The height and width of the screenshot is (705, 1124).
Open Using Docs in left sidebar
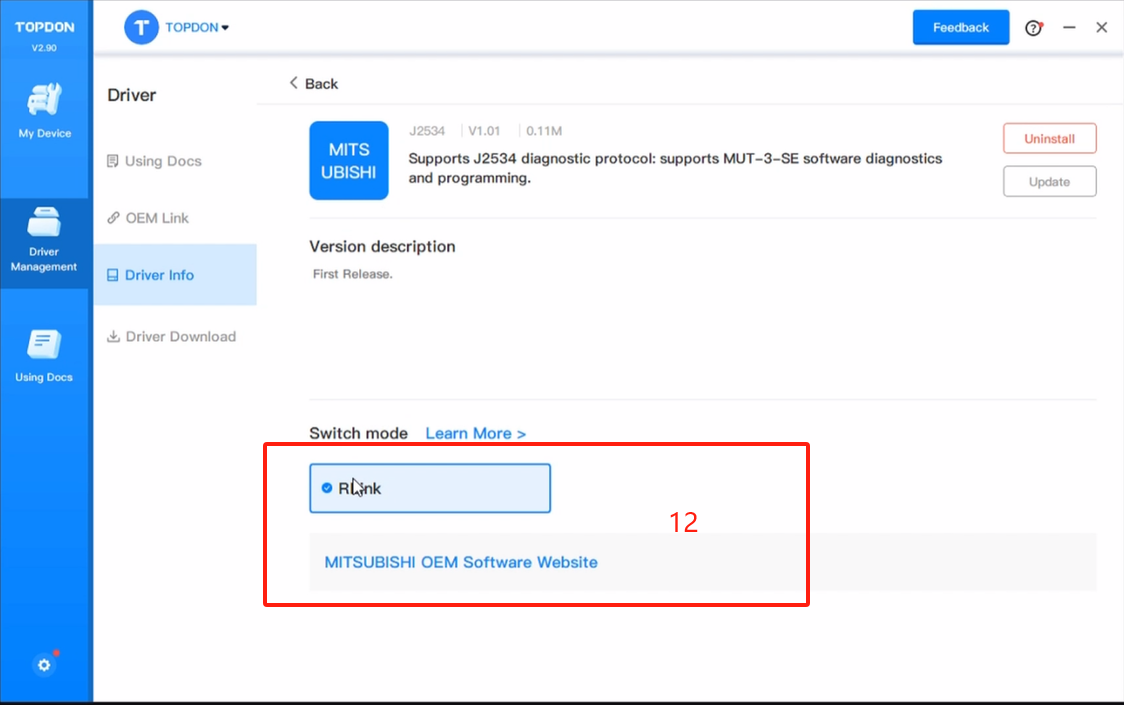tap(45, 346)
